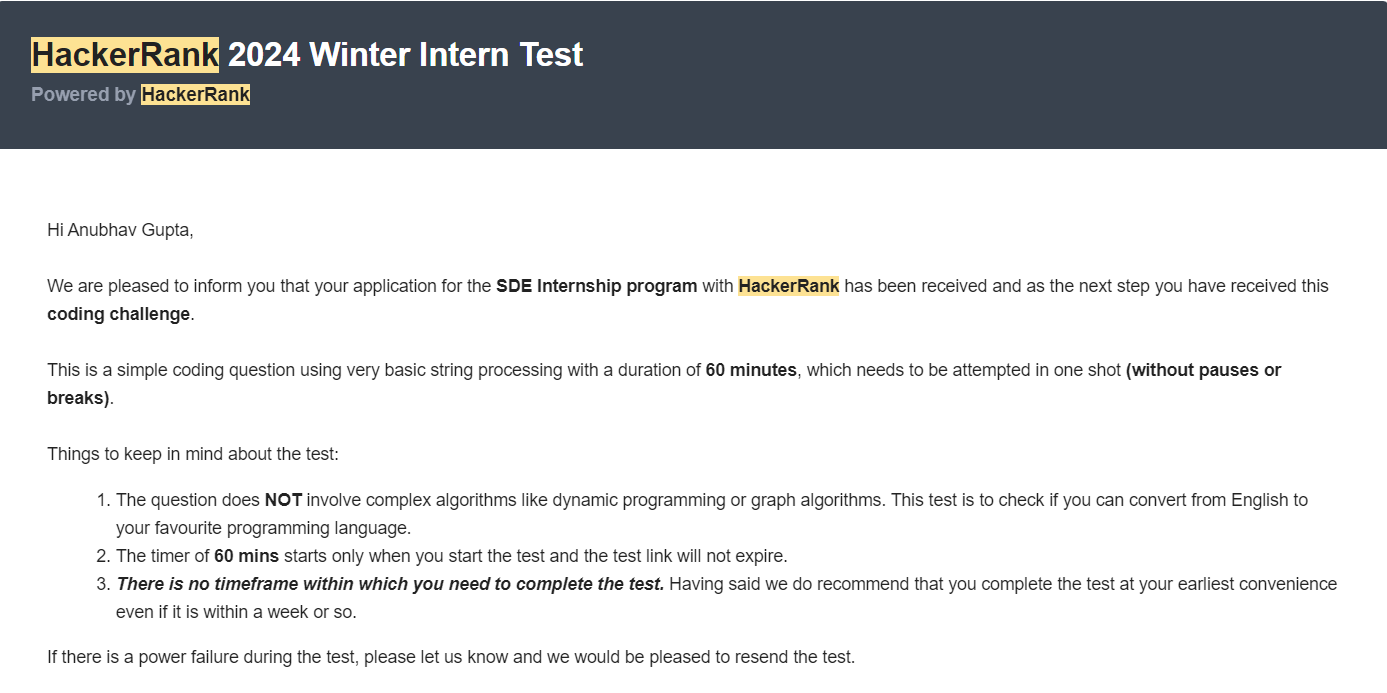Image resolution: width=1387 pixels, height=693 pixels.
Task: Click highlighted HackerRank after "Powered by"
Action: 195,94
